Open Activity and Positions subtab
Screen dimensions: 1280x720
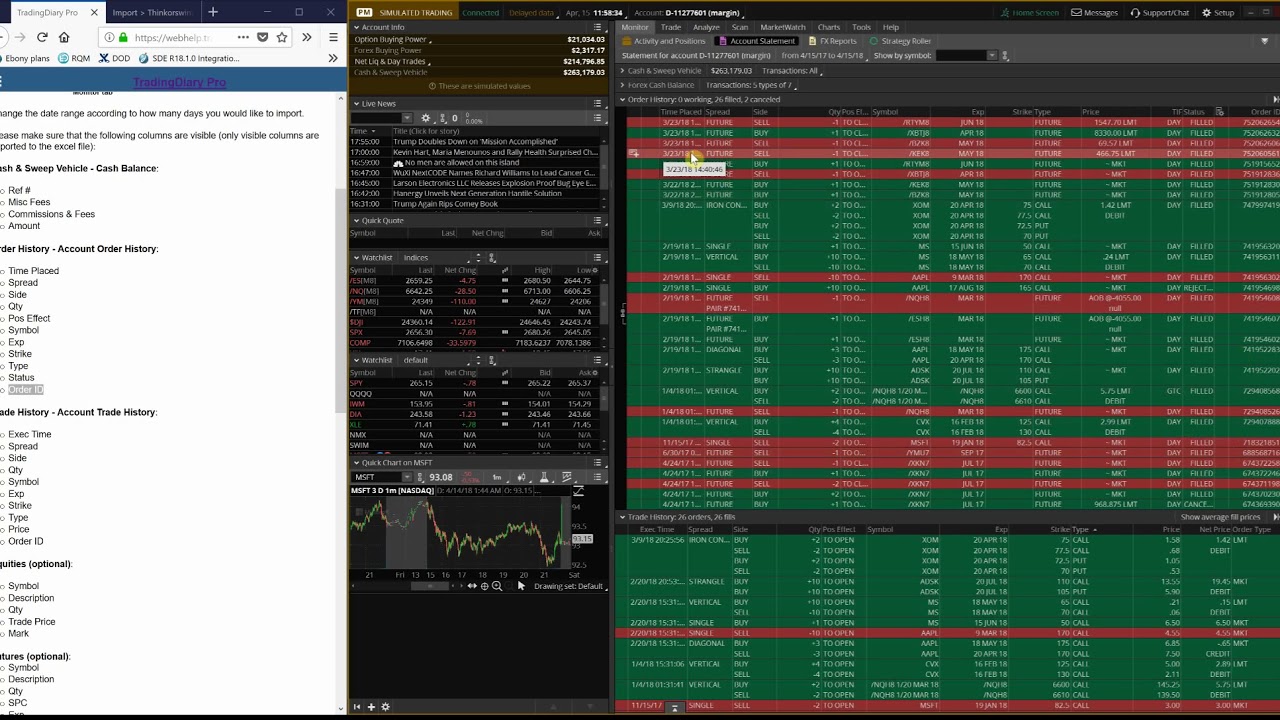pyautogui.click(x=664, y=41)
